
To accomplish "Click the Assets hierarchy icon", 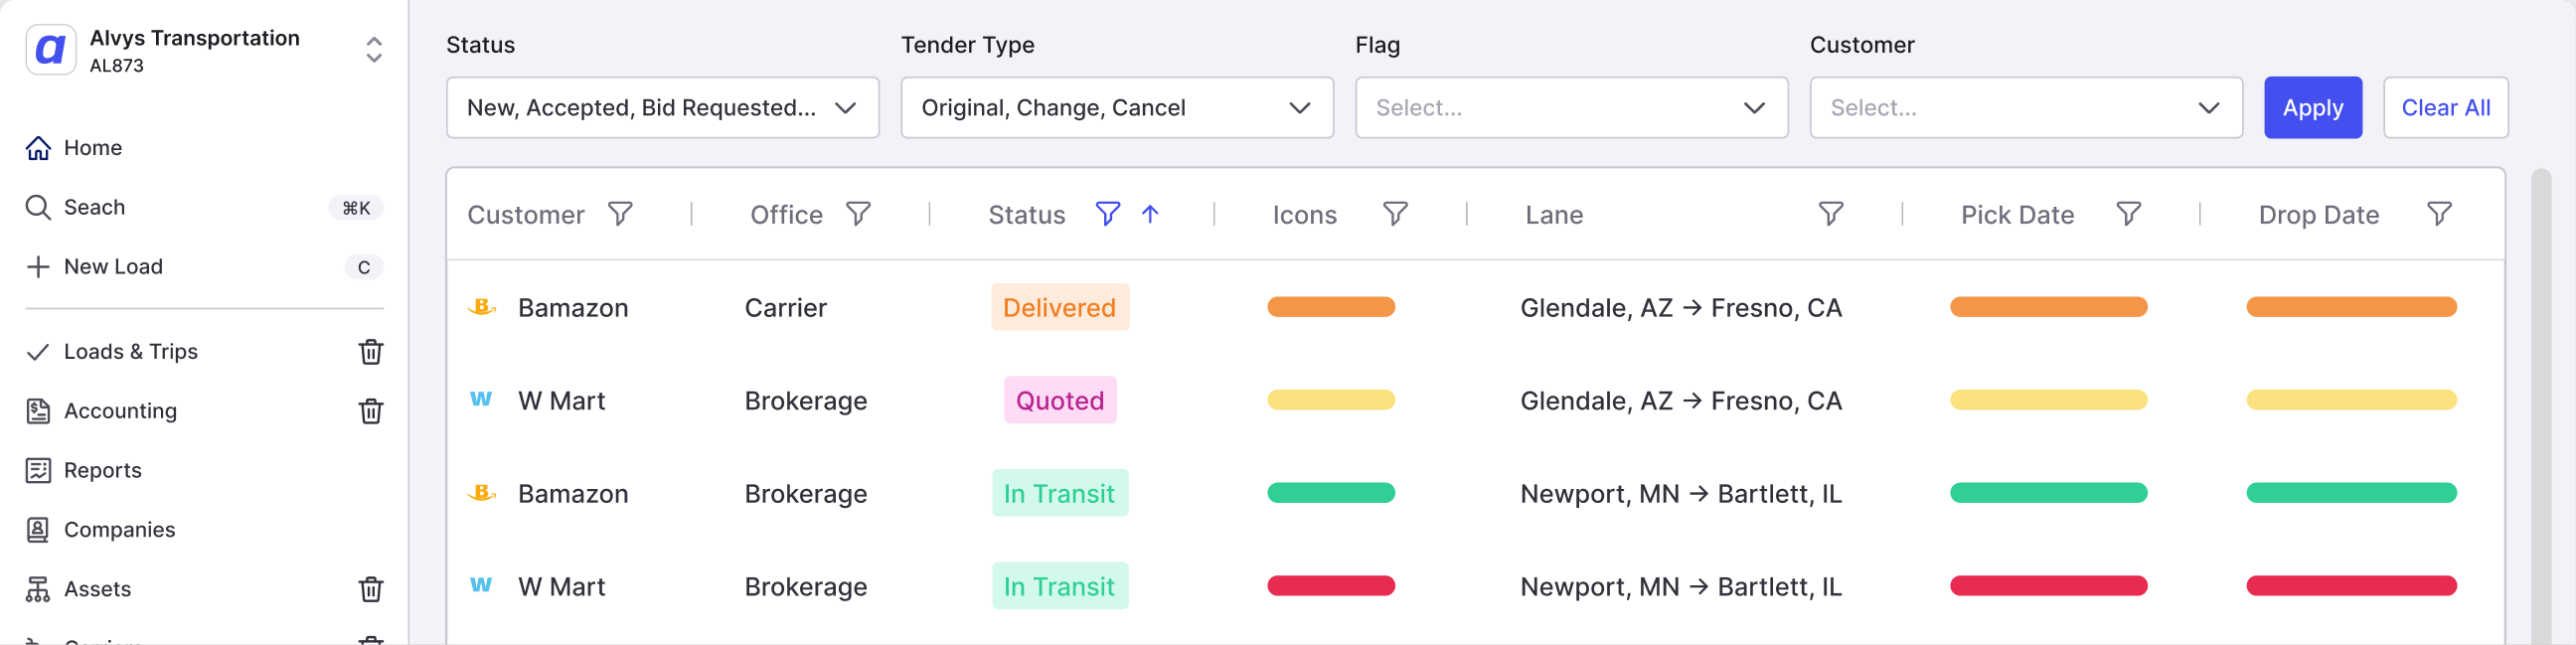I will 38,589.
